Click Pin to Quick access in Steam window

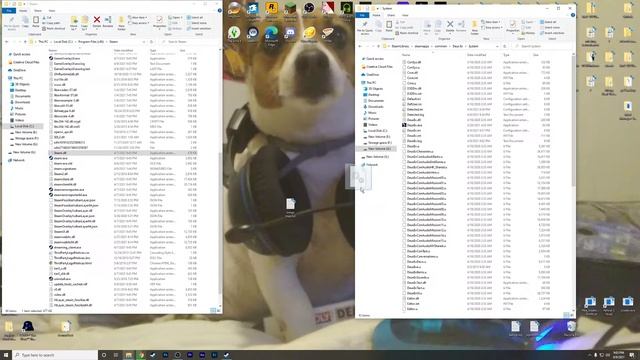click(x=11, y=22)
